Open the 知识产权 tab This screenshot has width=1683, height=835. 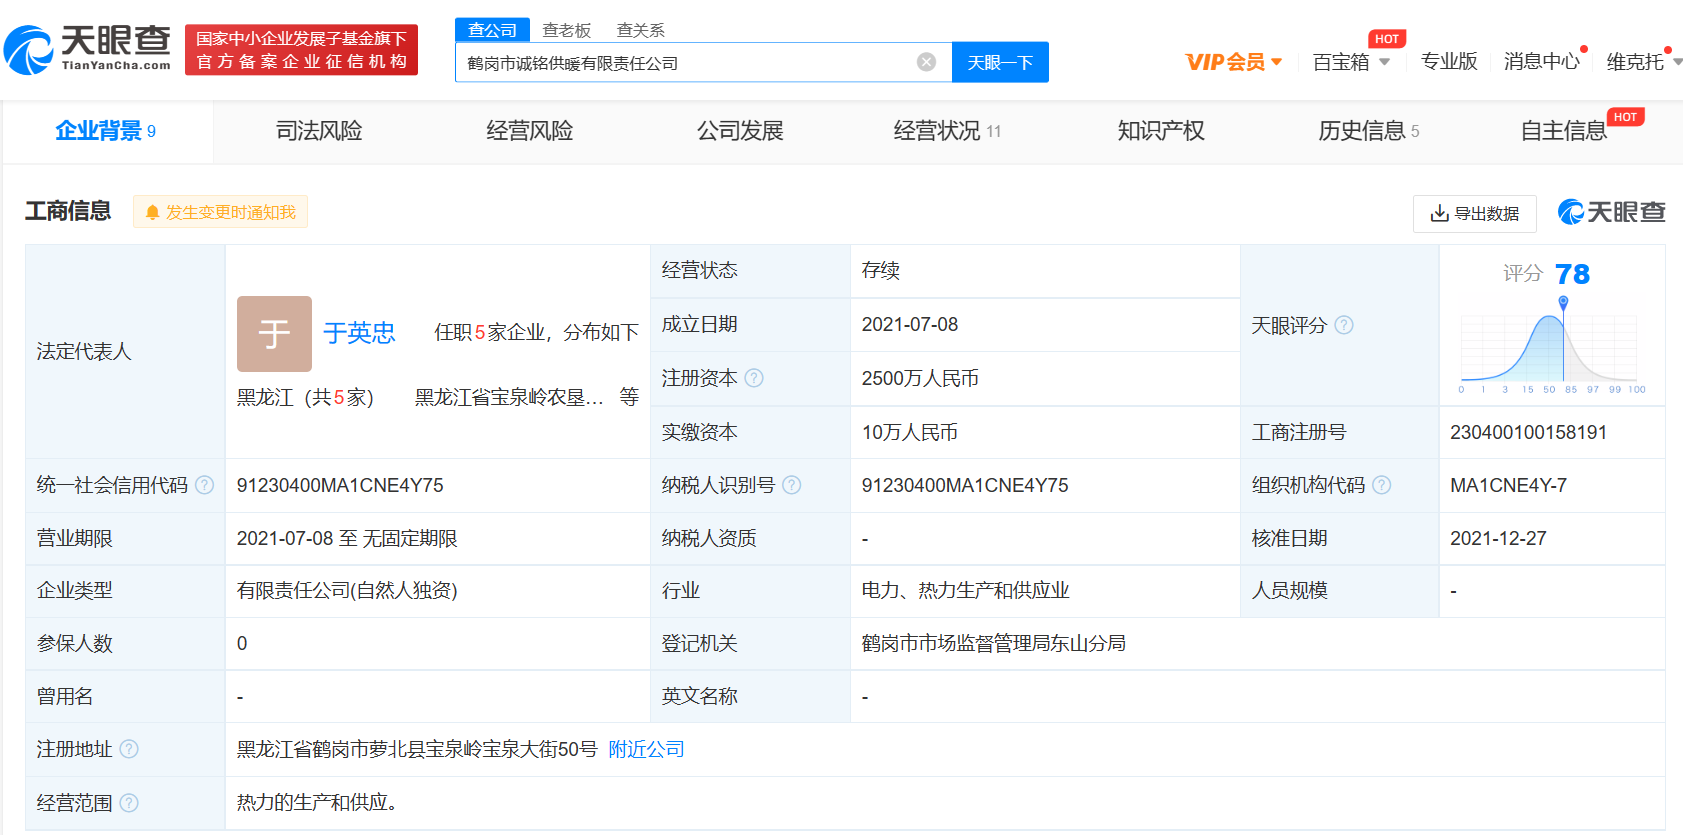[x=1160, y=131]
